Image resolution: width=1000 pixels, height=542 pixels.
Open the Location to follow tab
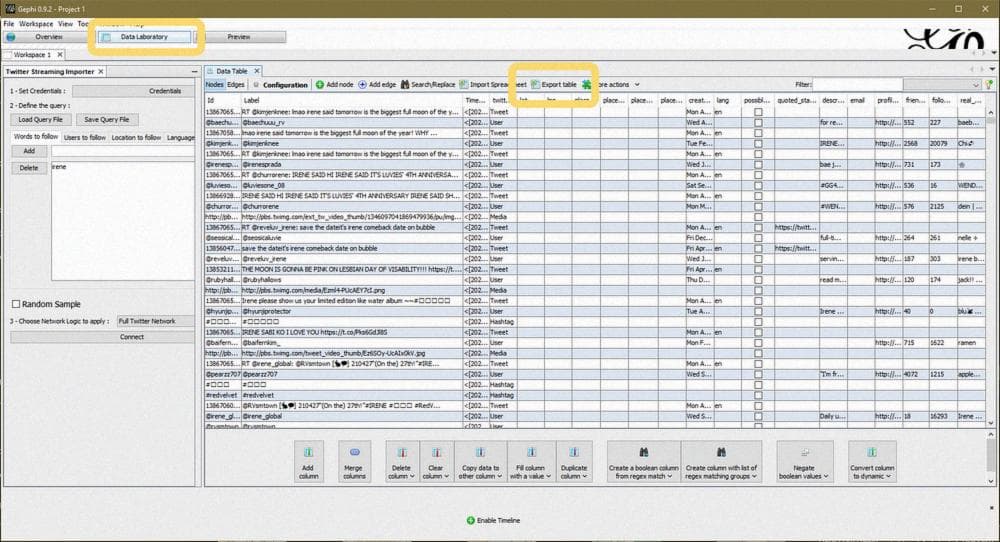pyautogui.click(x=136, y=137)
